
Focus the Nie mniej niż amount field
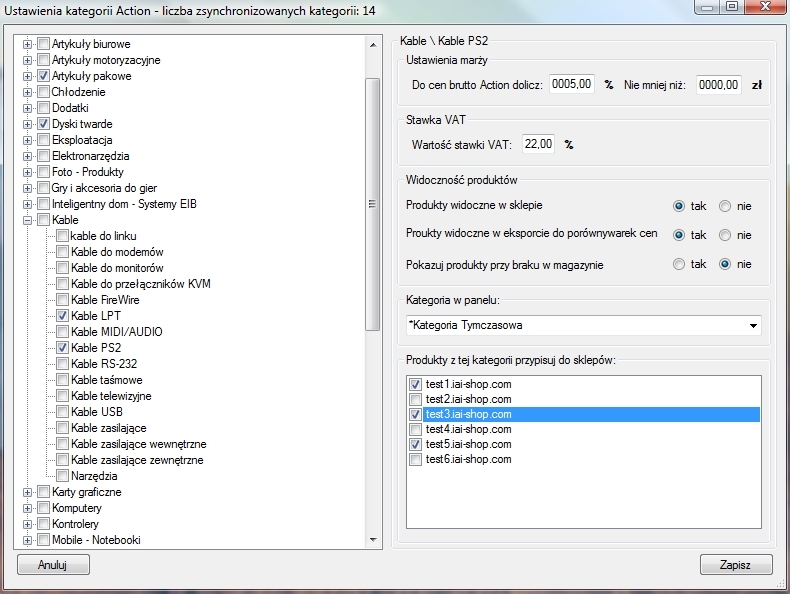[x=718, y=85]
